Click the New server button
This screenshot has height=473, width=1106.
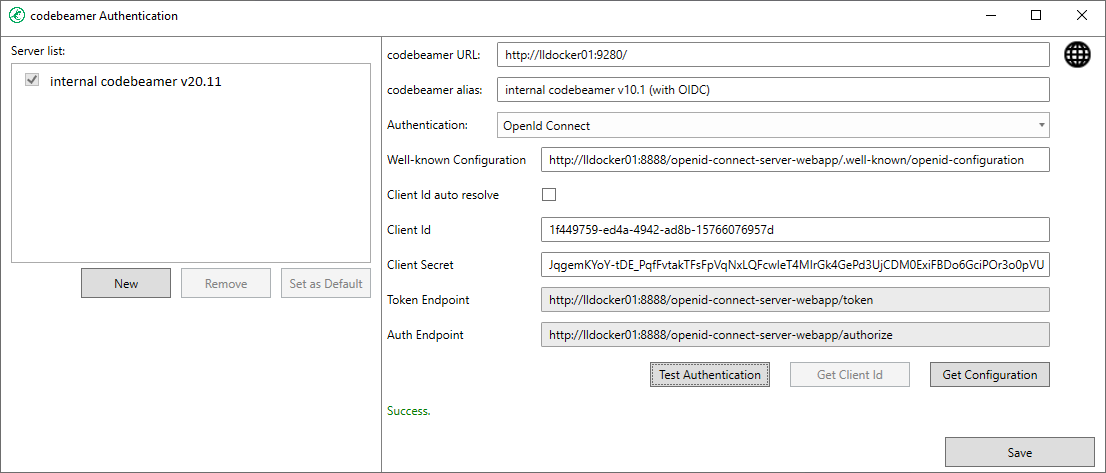(126, 283)
